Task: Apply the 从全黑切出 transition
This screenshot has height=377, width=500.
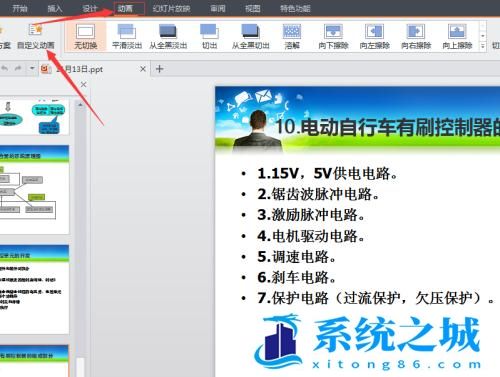Action: point(251,37)
